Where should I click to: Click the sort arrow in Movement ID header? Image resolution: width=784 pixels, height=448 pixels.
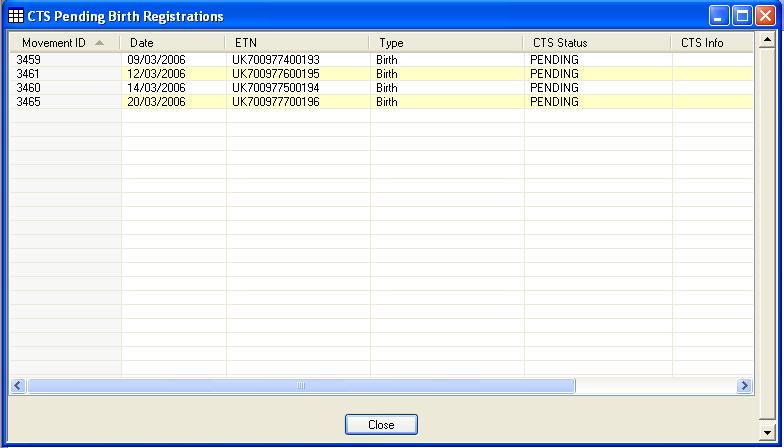tap(99, 43)
